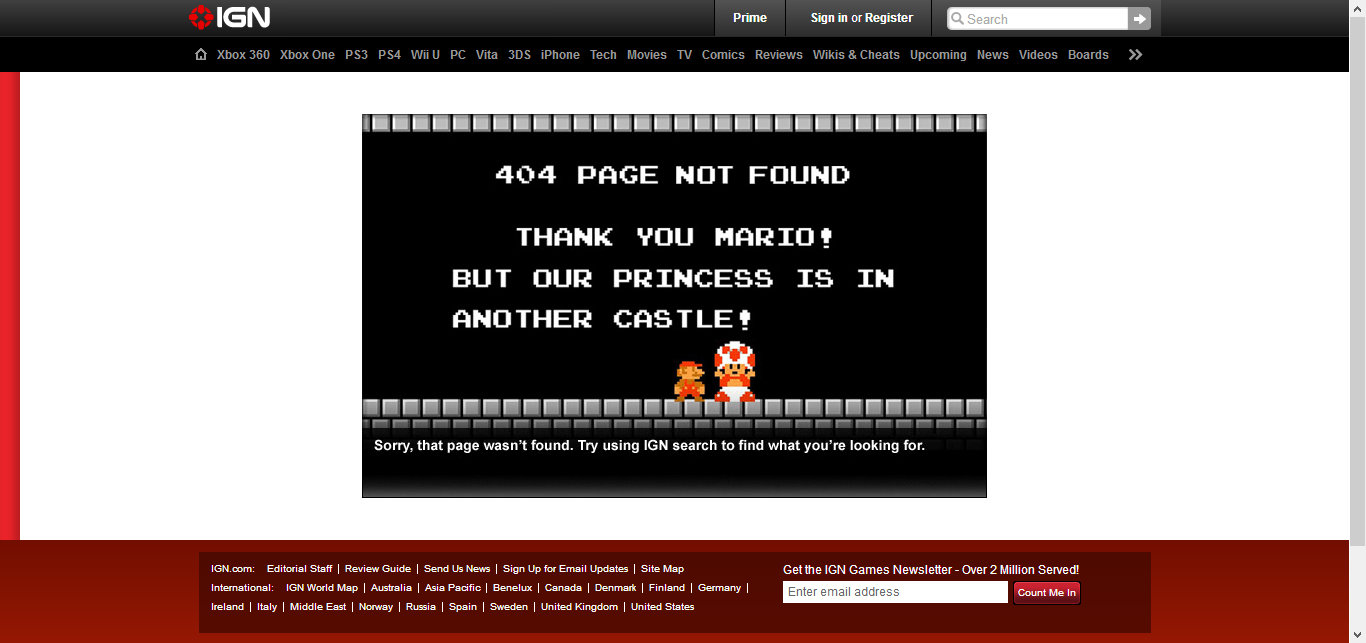This screenshot has width=1366, height=643.
Task: Click the IGN logo
Action: coord(229,17)
